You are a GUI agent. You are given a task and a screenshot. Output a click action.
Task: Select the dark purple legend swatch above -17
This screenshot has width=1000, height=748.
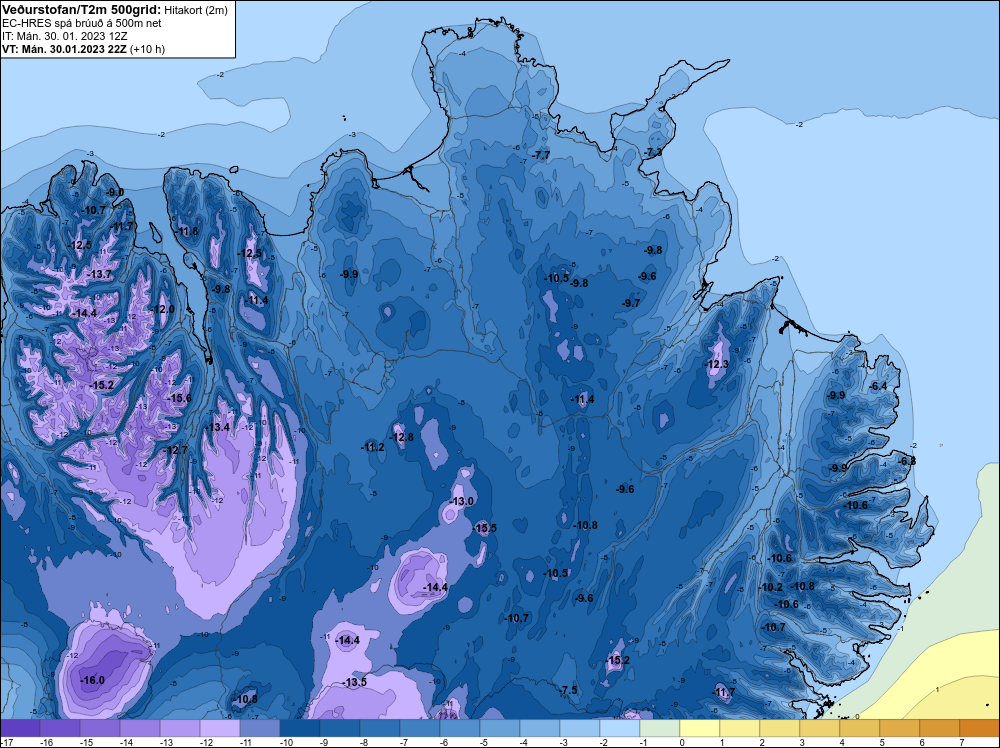pyautogui.click(x=20, y=728)
